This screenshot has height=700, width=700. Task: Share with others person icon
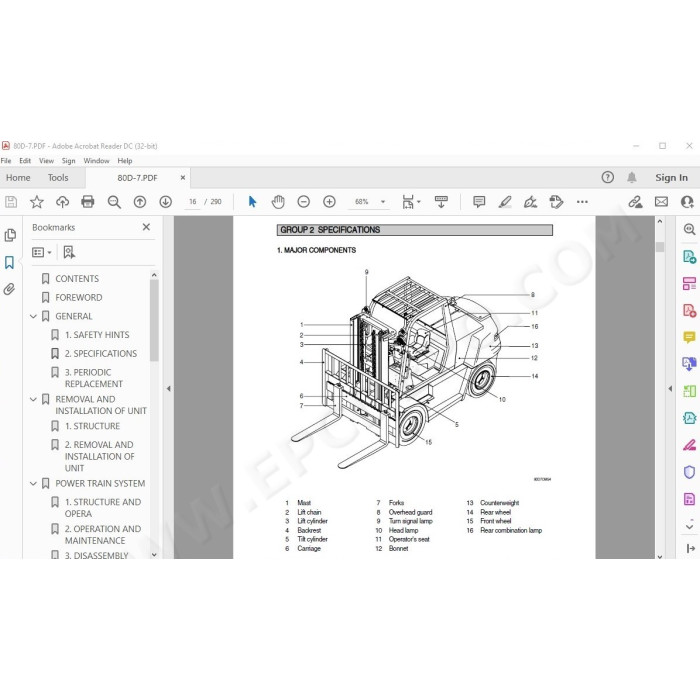click(x=687, y=202)
